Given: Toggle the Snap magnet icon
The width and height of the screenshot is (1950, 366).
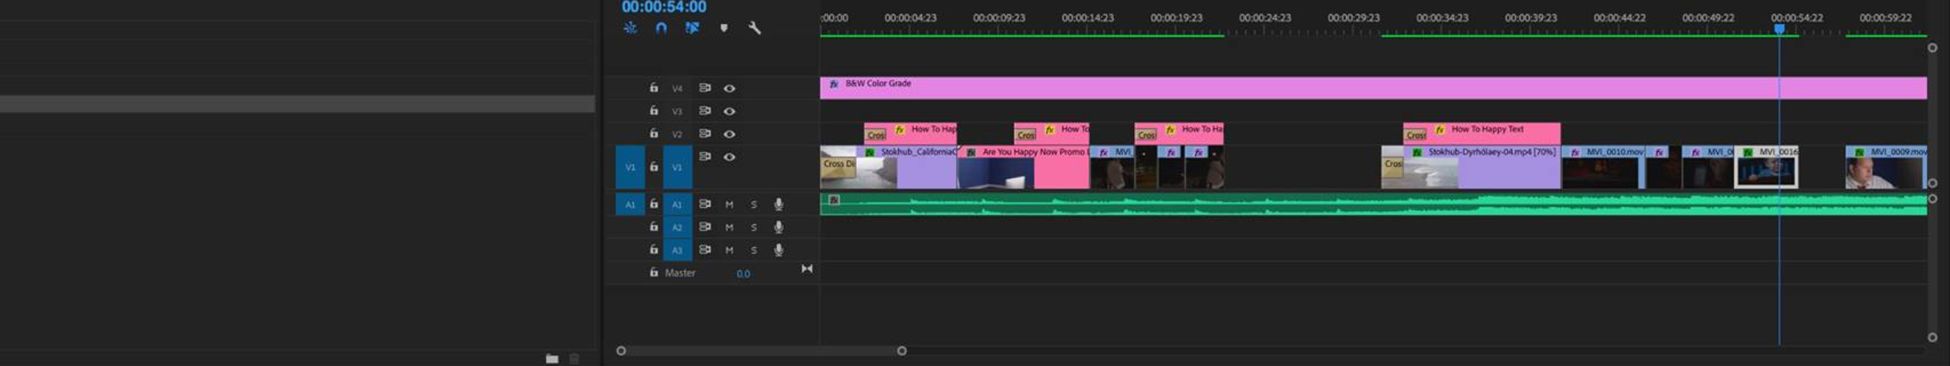Looking at the screenshot, I should click(x=661, y=28).
